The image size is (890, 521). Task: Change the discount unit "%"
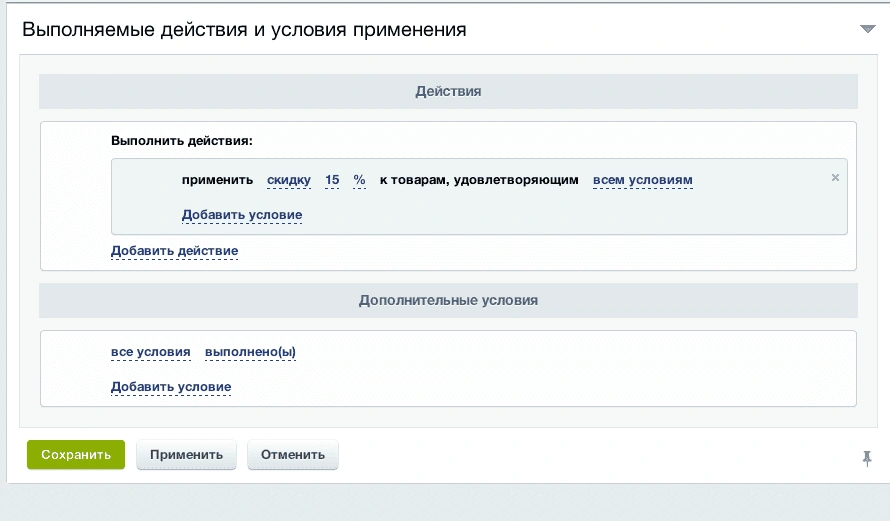(359, 180)
